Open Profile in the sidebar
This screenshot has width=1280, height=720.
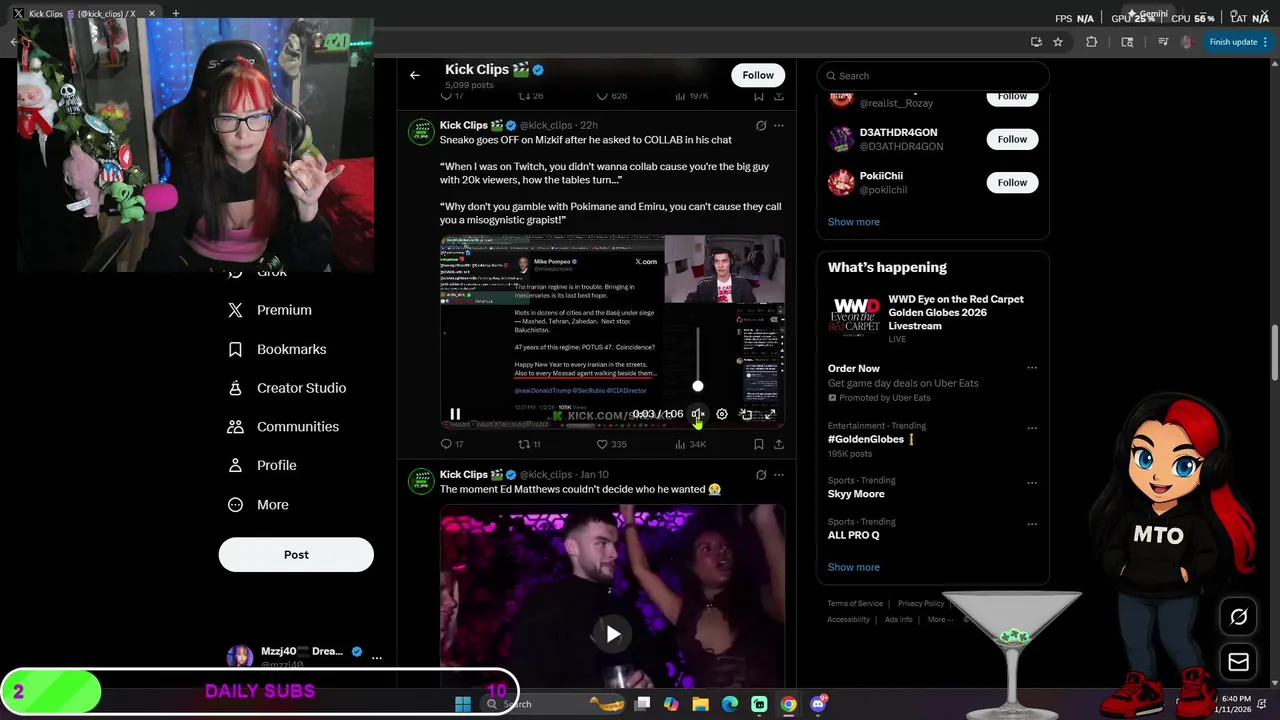(262, 465)
